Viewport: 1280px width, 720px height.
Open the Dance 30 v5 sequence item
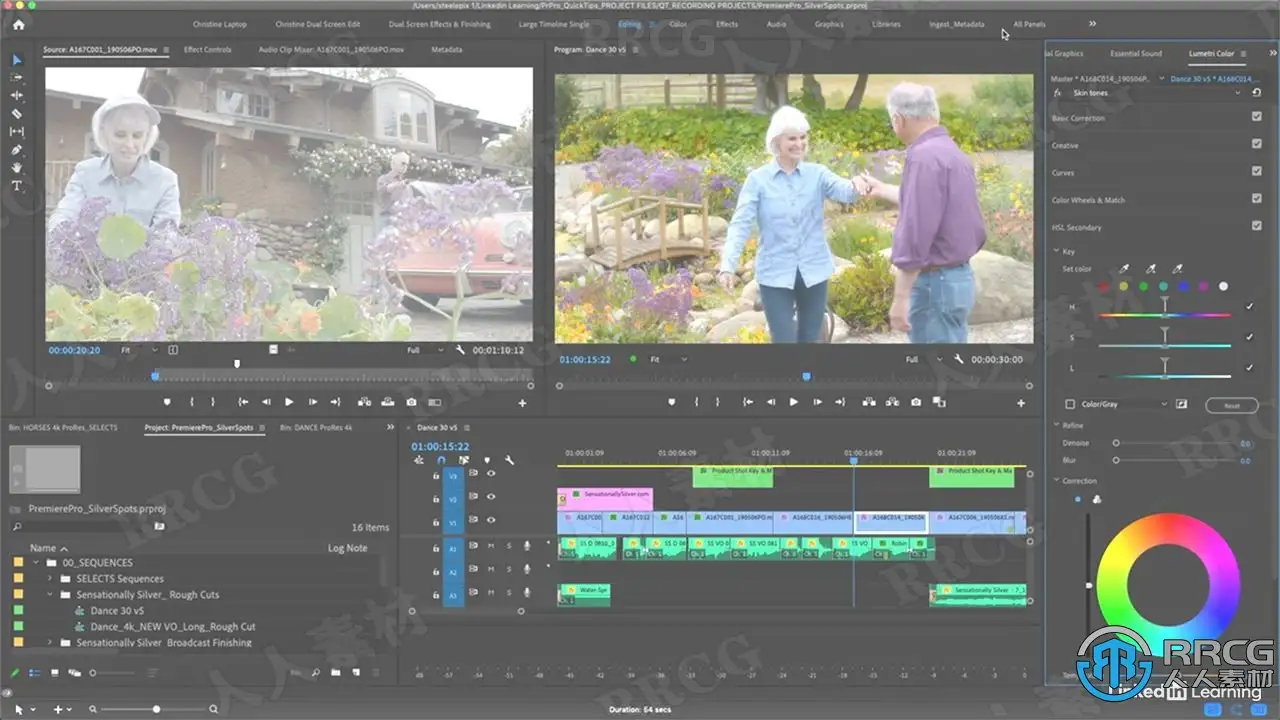[117, 611]
